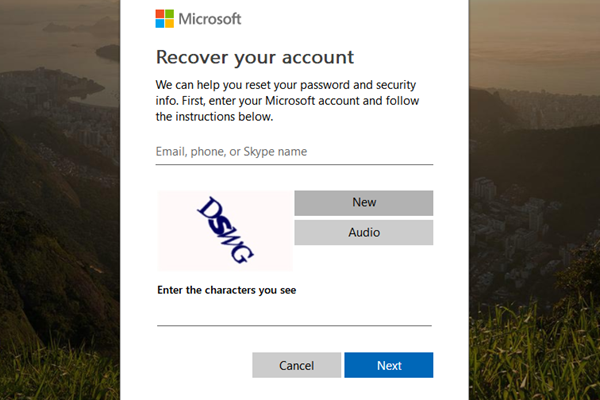Click the Microsoft wordmark text
Viewport: 600px width, 400px height.
pyautogui.click(x=209, y=18)
